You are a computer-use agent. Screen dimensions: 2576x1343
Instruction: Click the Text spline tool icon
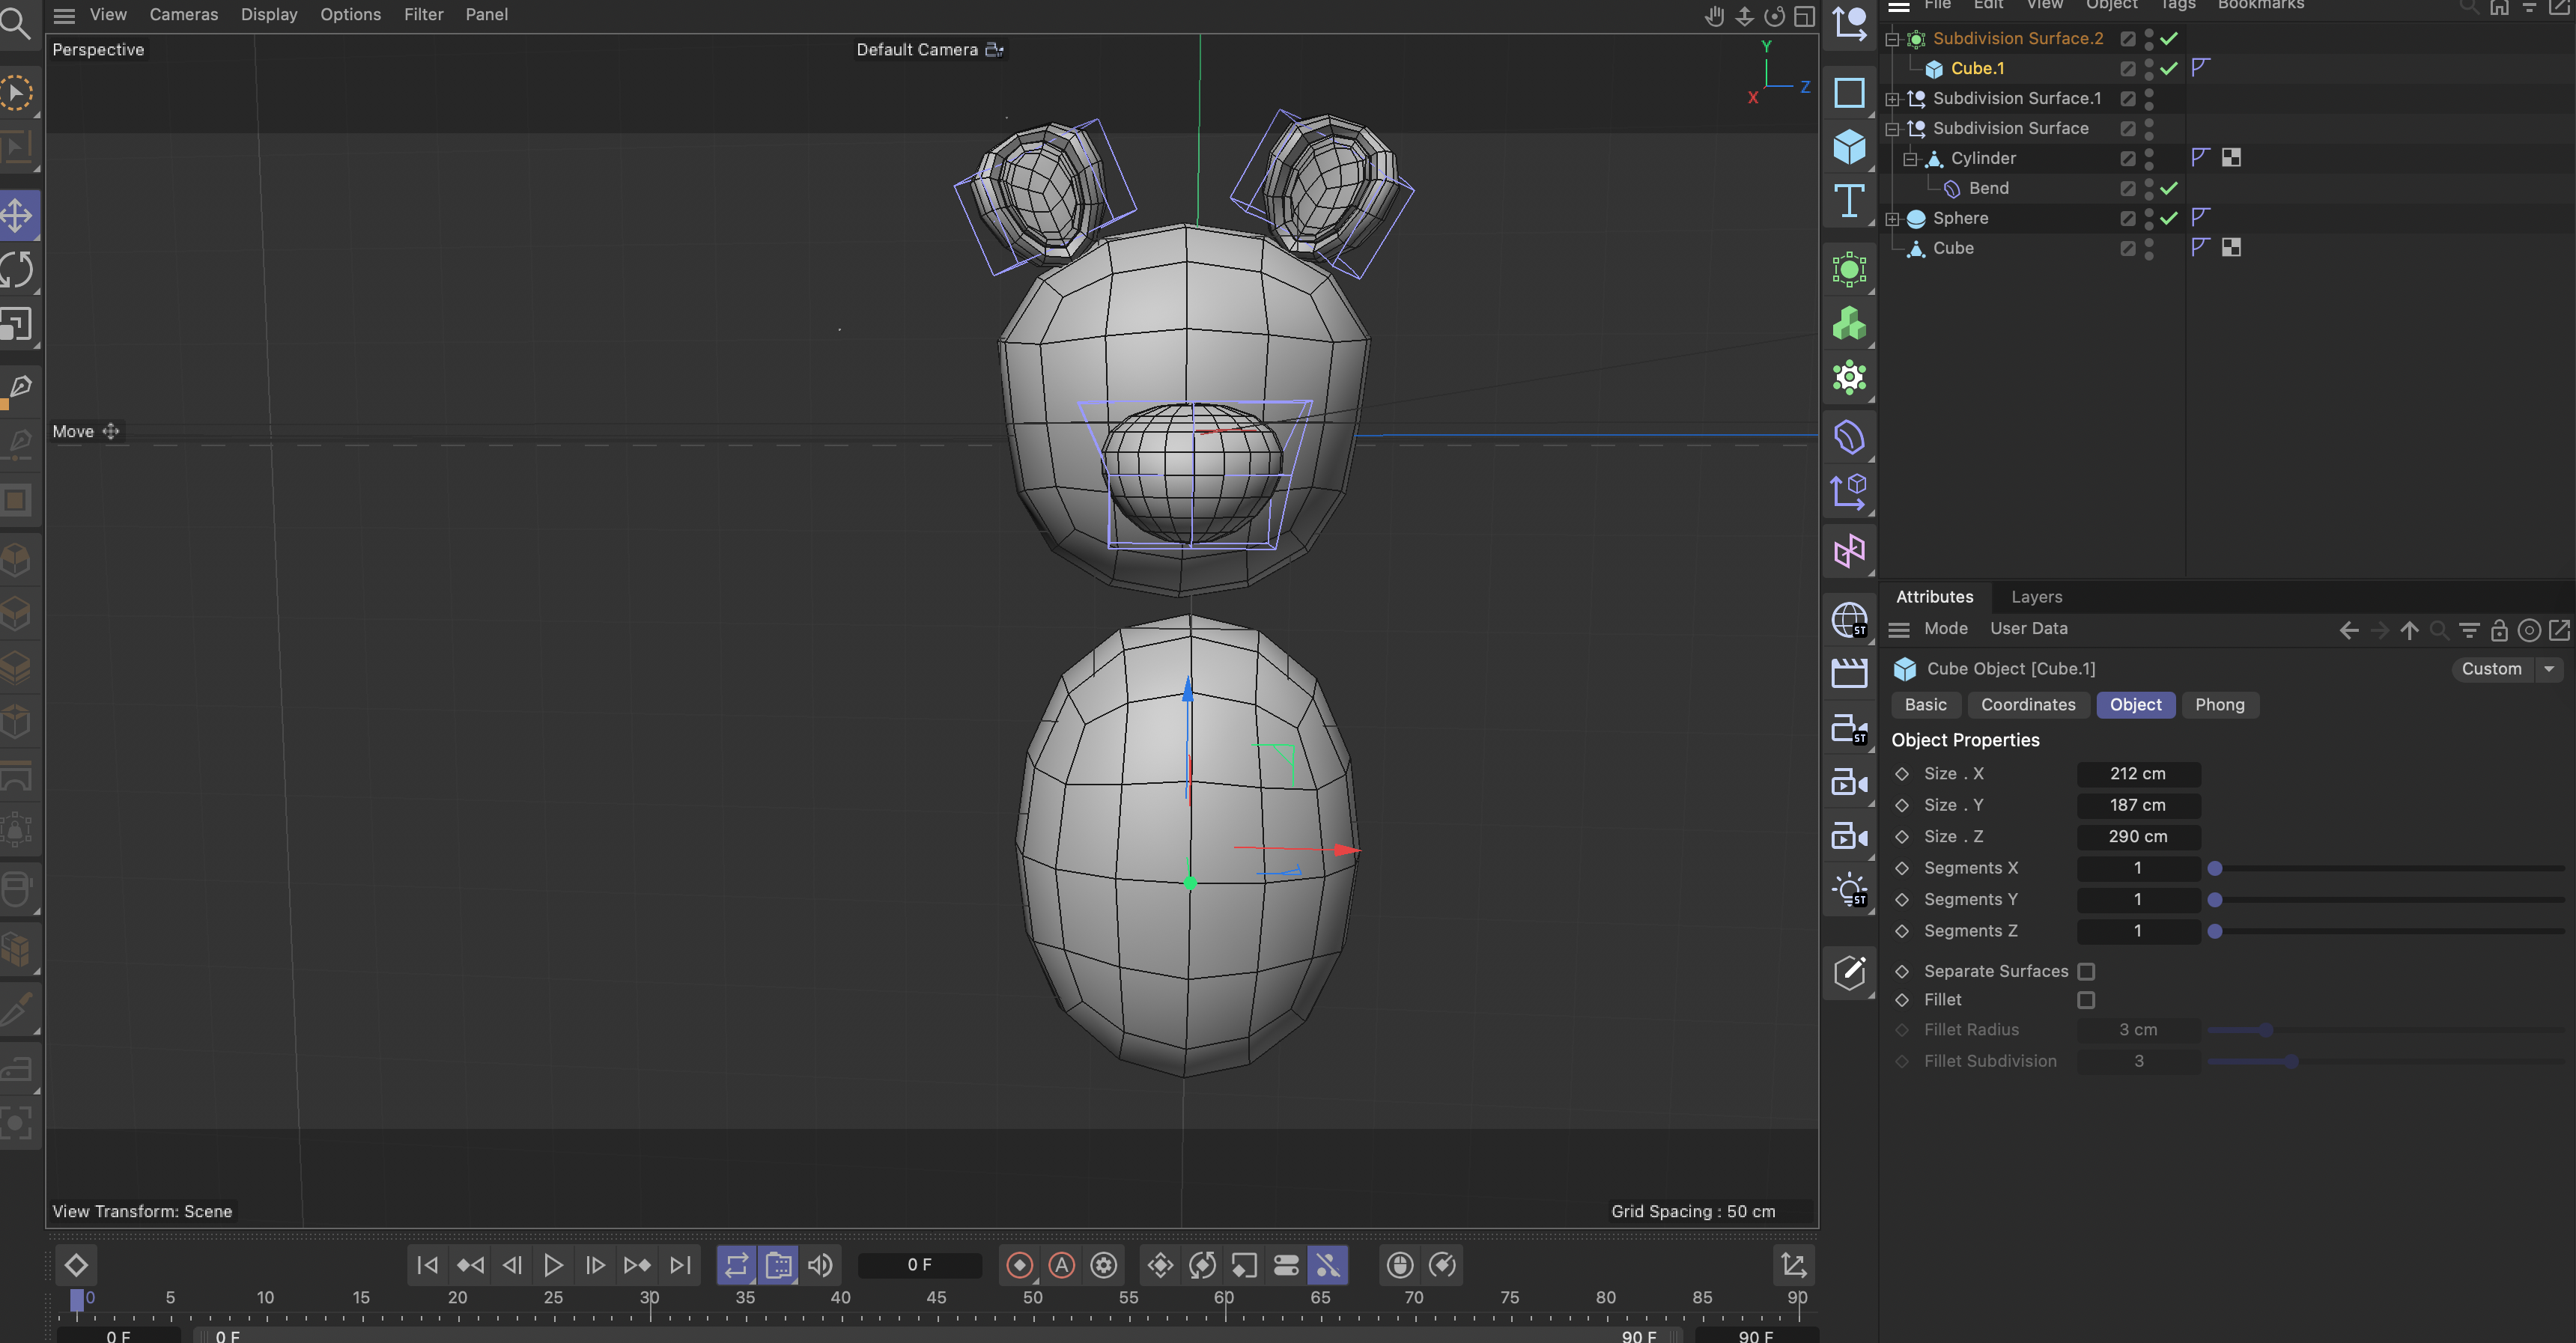point(1849,201)
